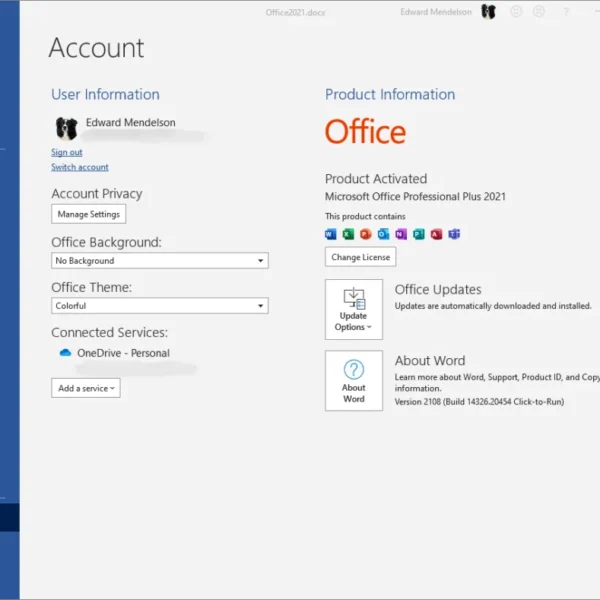Click the Excel app icon
Image resolution: width=600 pixels, height=600 pixels.
348,234
